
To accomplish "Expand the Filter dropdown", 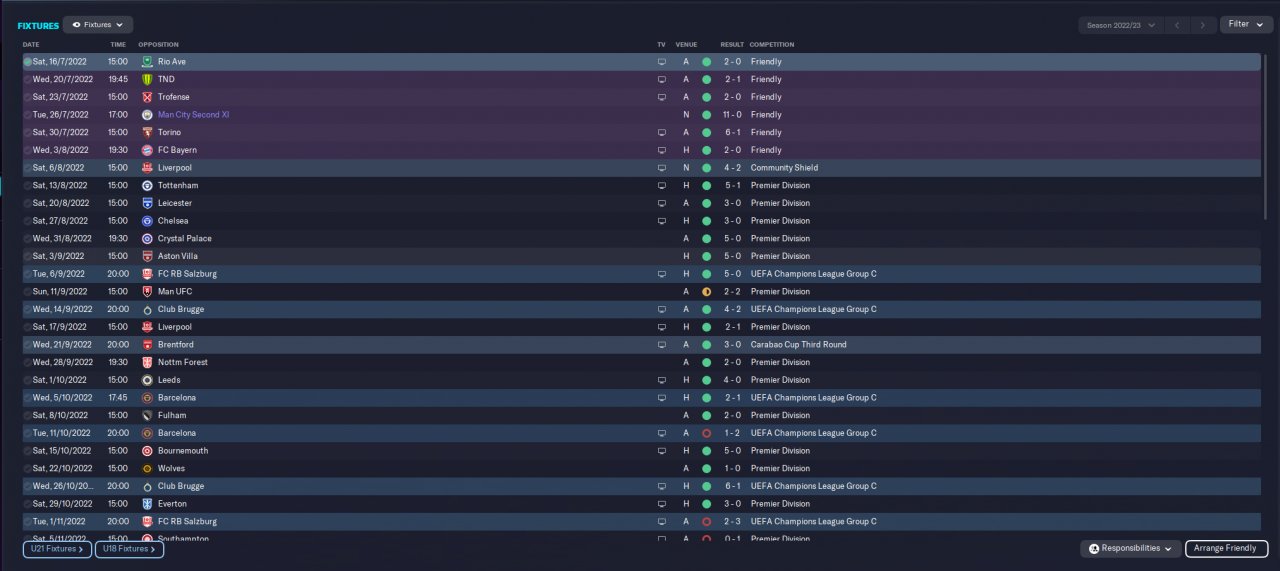I will 1246,24.
